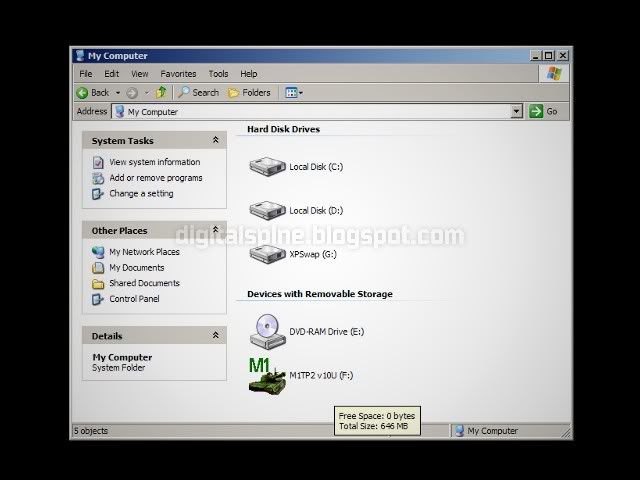Click the Hard Disk Drives group header

pos(284,129)
